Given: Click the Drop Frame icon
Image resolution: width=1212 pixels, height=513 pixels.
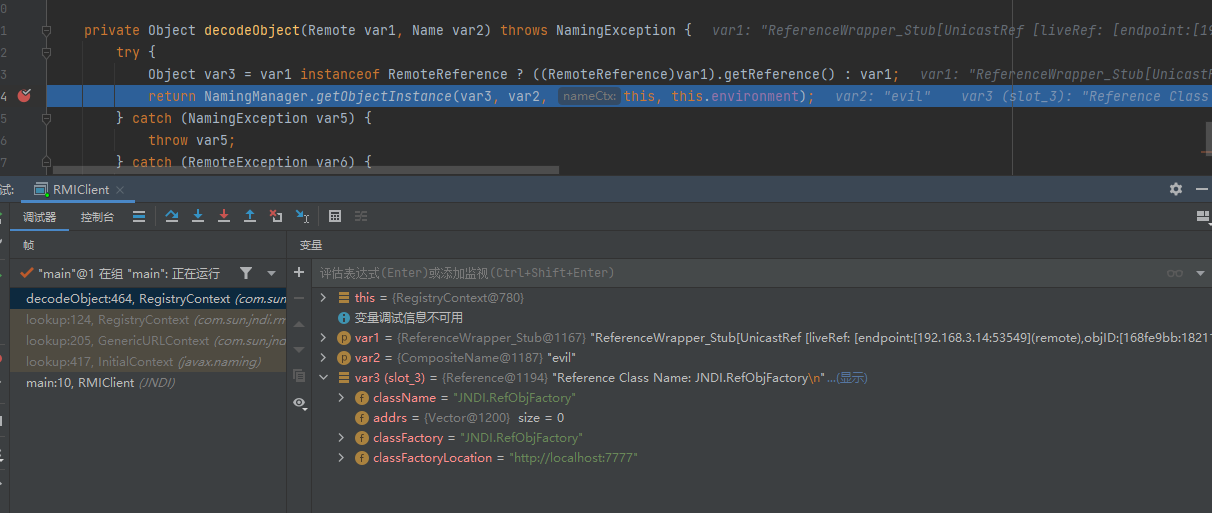Looking at the screenshot, I should [x=276, y=216].
